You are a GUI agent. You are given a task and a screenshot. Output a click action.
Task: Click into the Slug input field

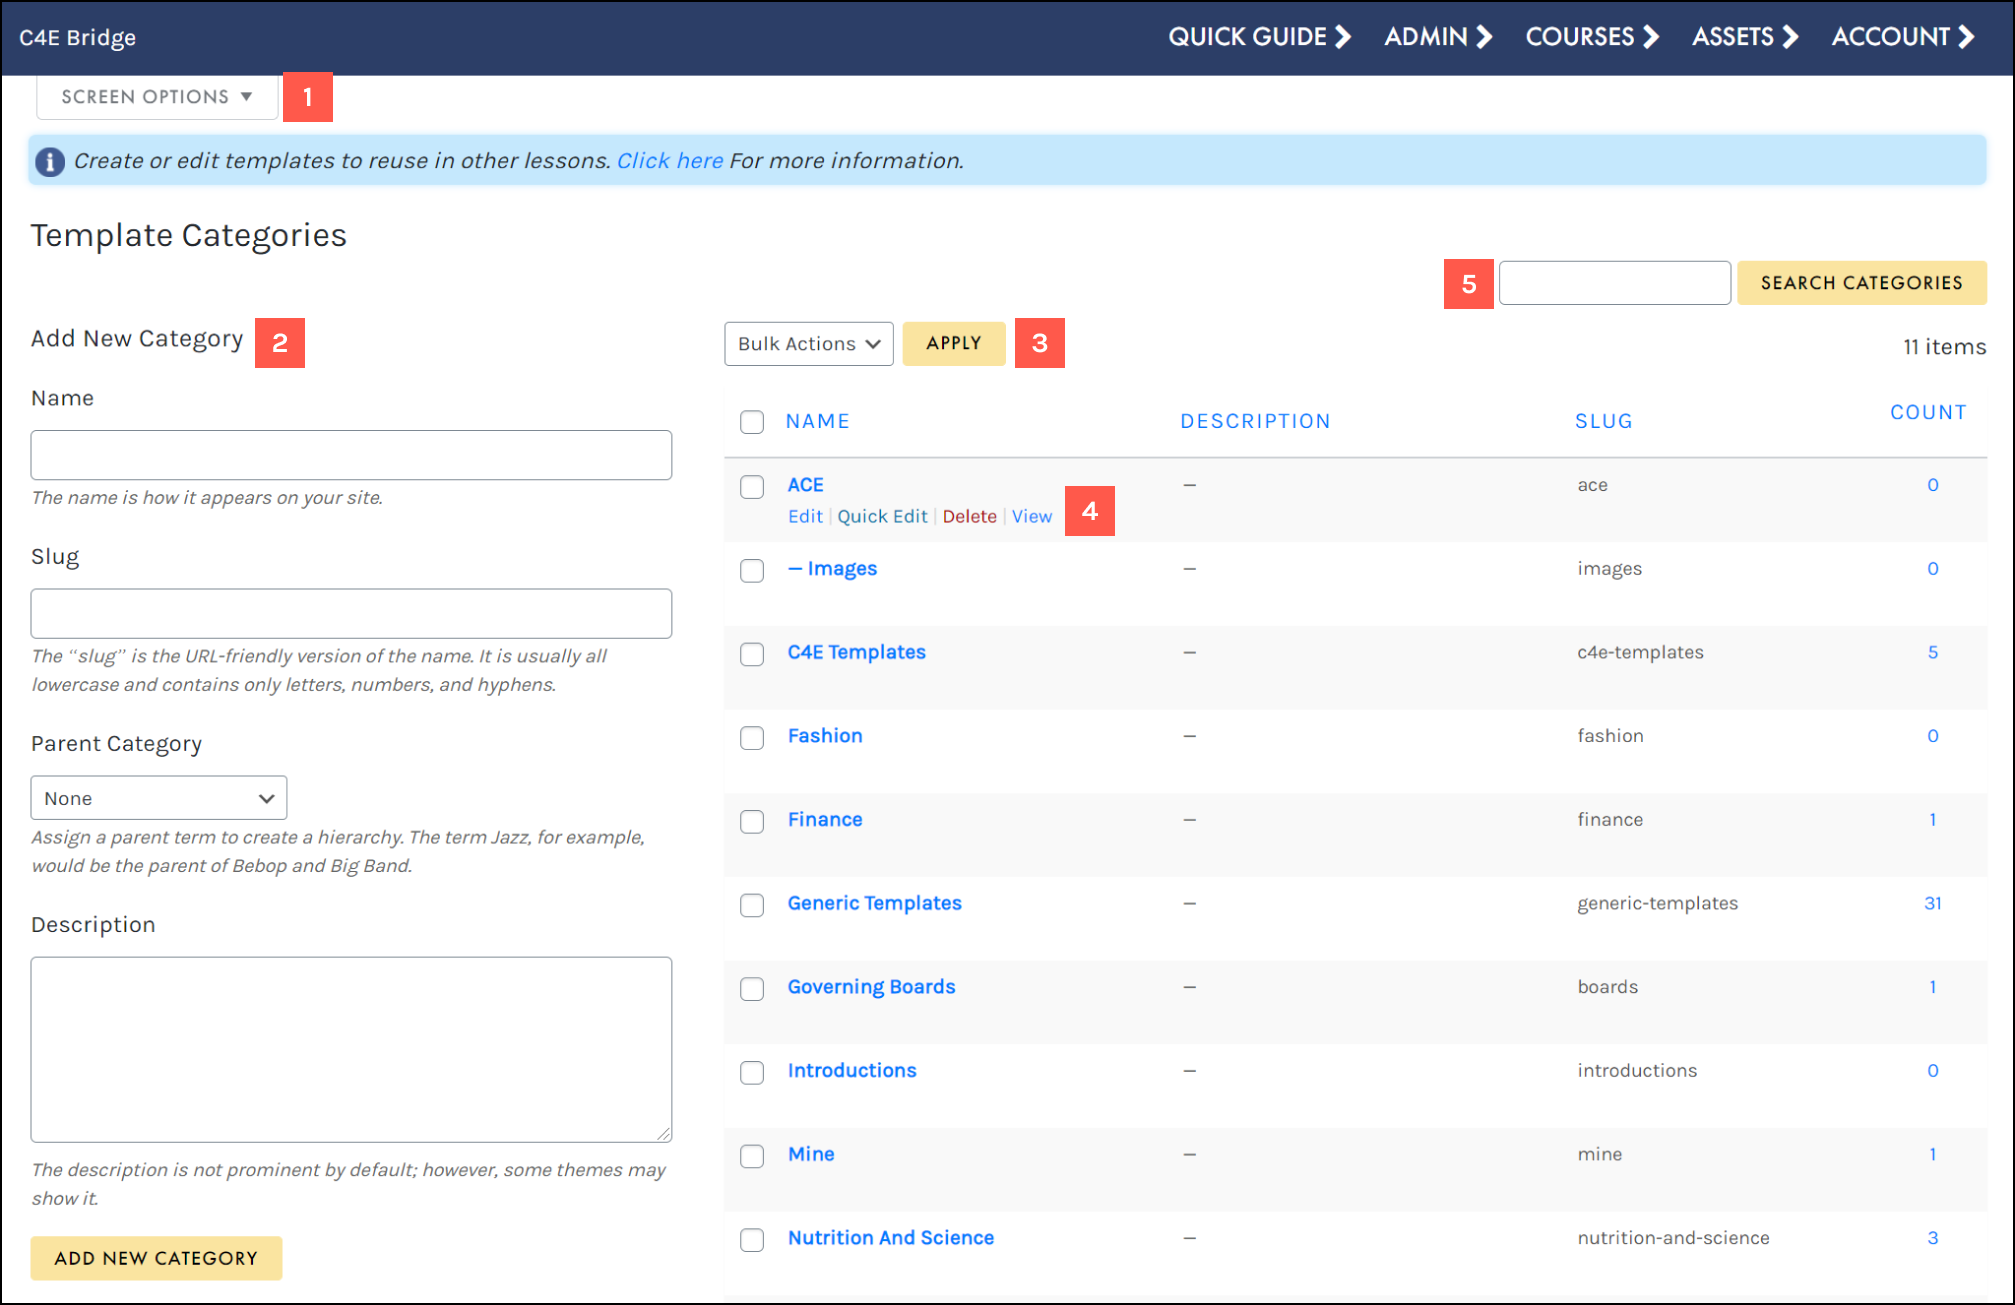(351, 613)
